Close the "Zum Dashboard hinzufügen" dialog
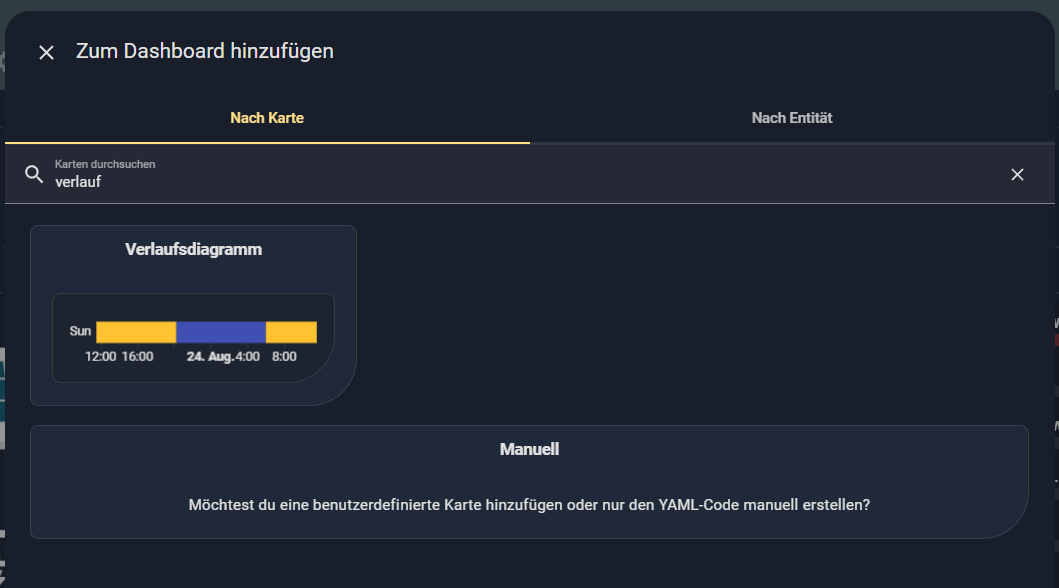The width and height of the screenshot is (1059, 588). pyautogui.click(x=46, y=52)
